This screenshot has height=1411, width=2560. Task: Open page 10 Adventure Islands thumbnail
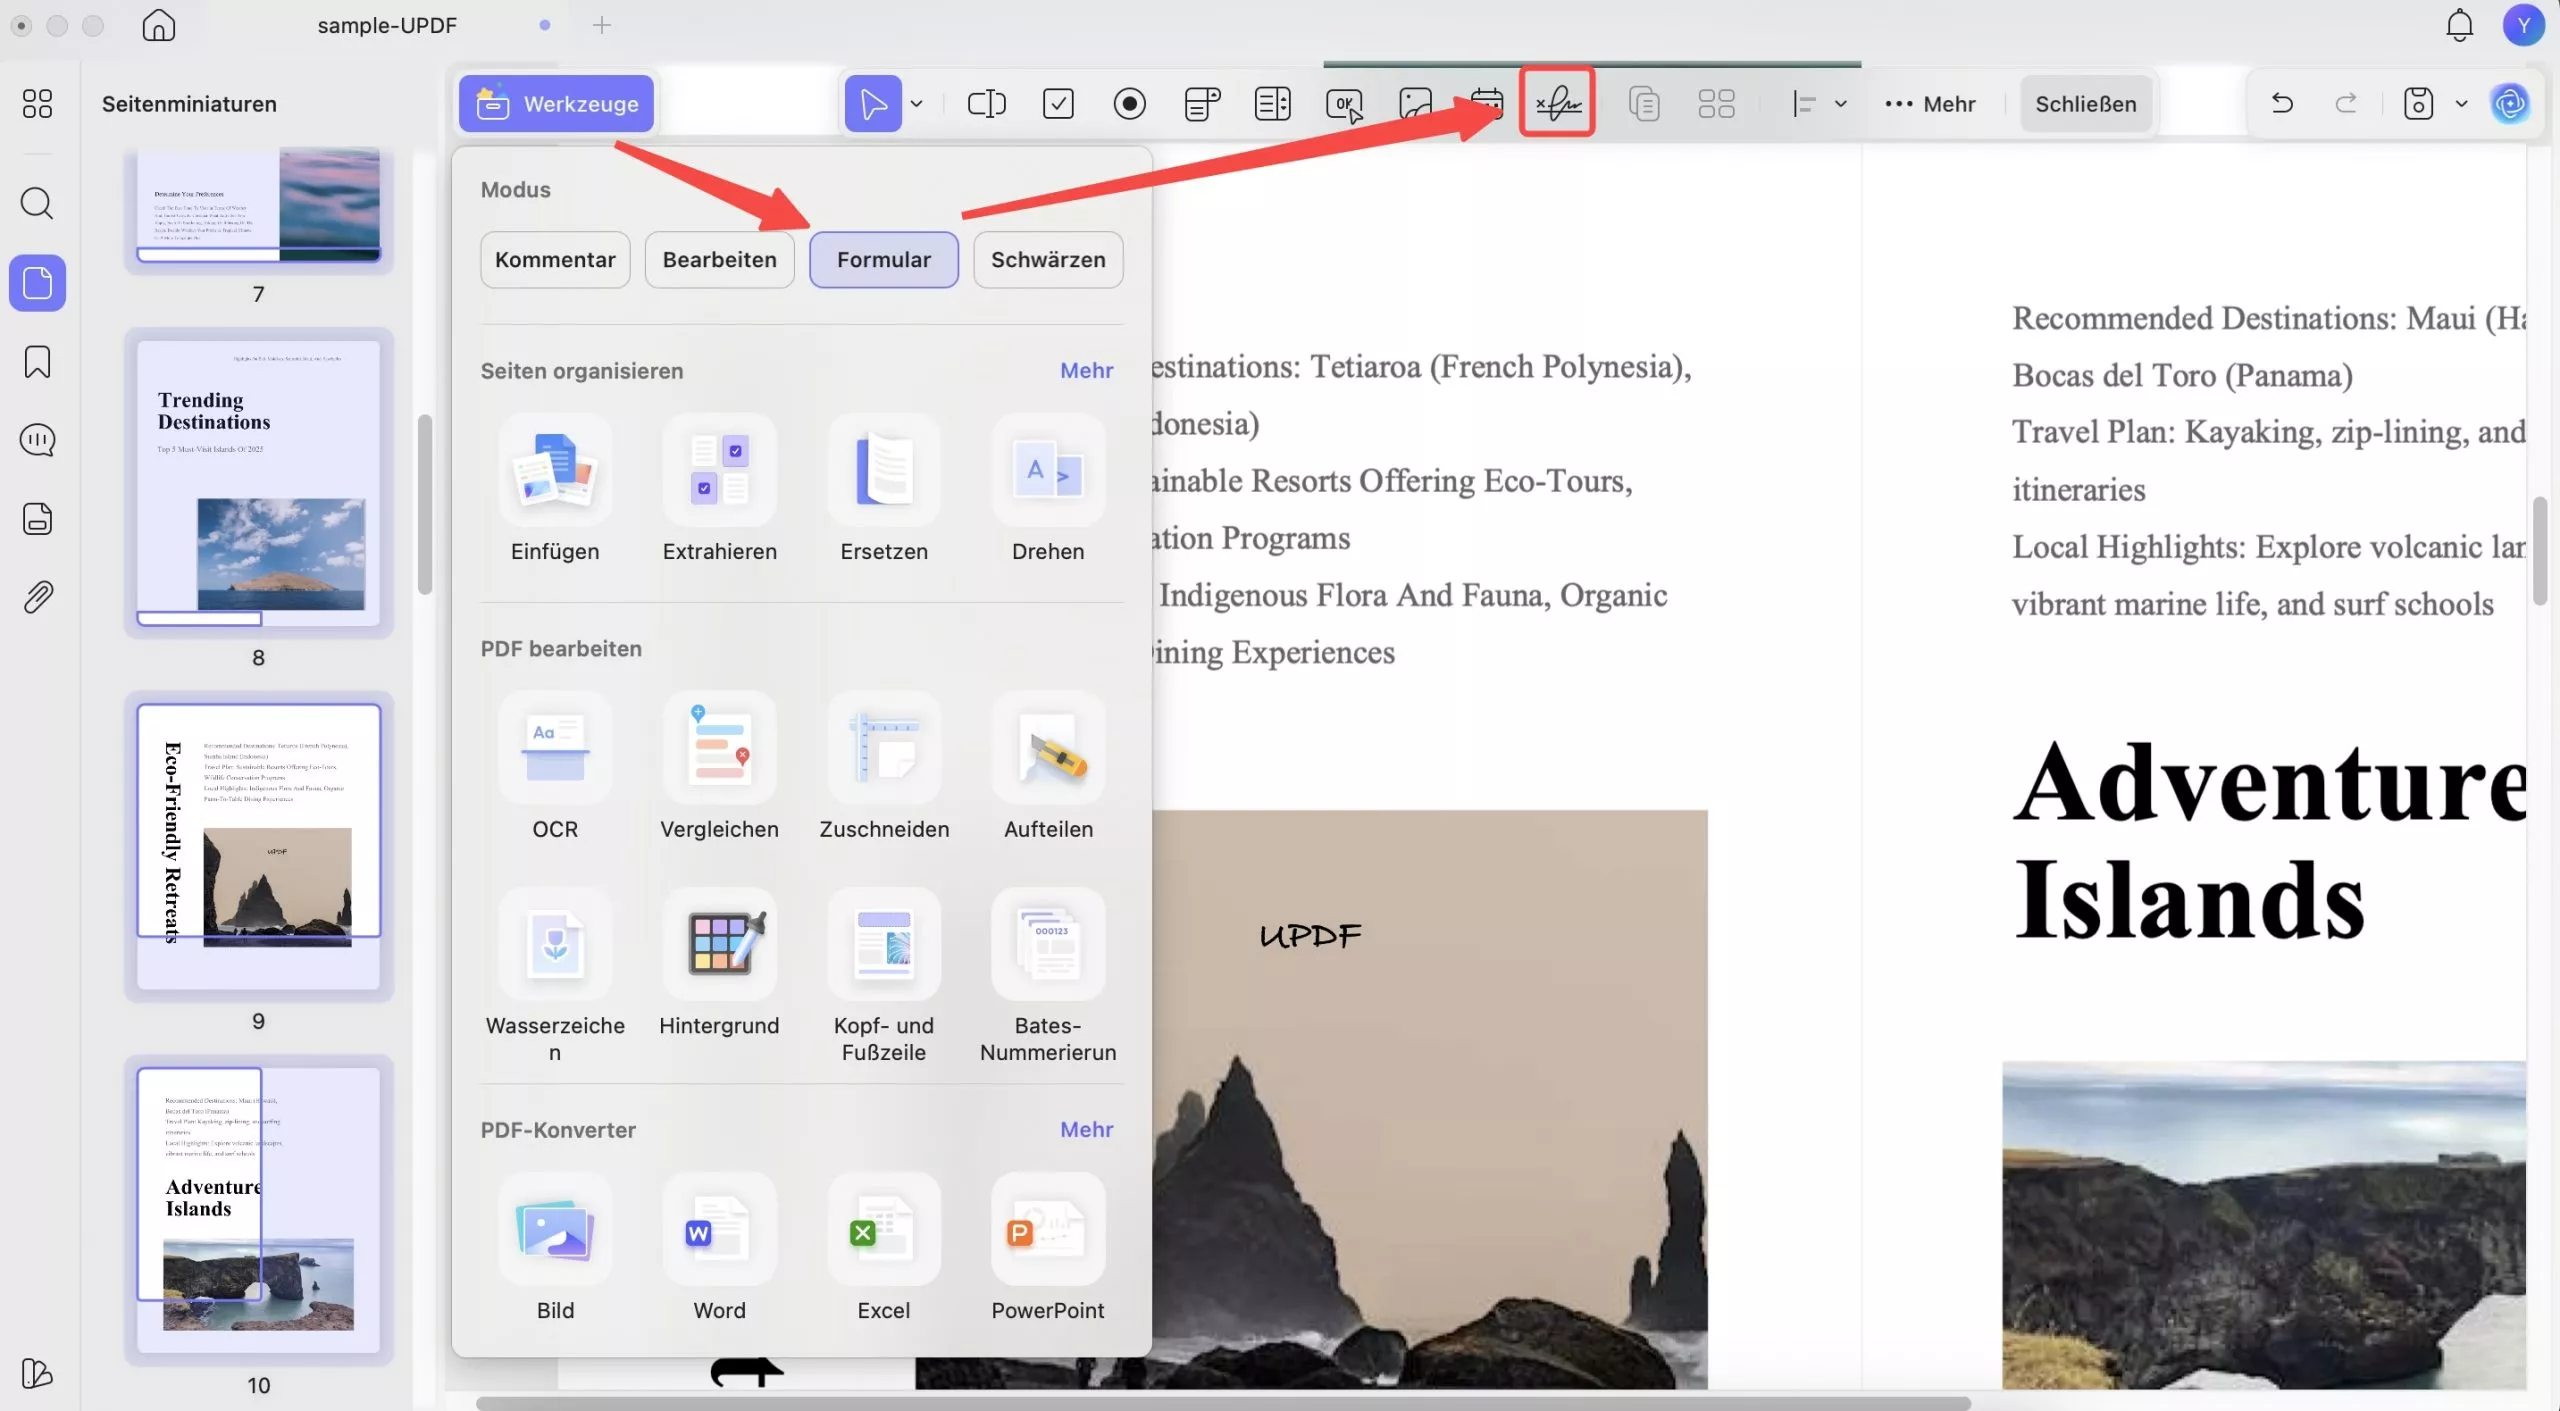(x=259, y=1210)
